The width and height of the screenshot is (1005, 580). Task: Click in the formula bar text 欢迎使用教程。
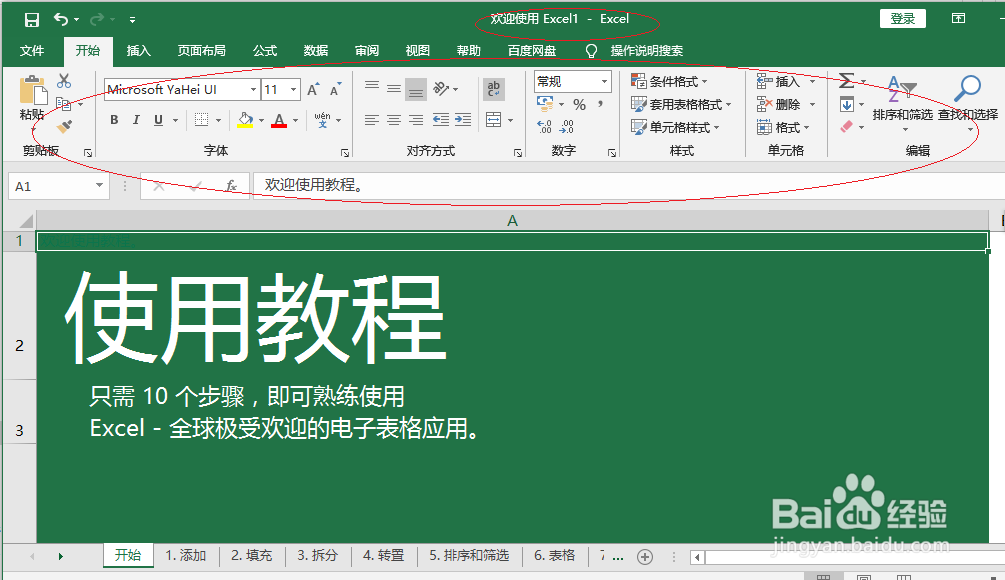[x=314, y=185]
